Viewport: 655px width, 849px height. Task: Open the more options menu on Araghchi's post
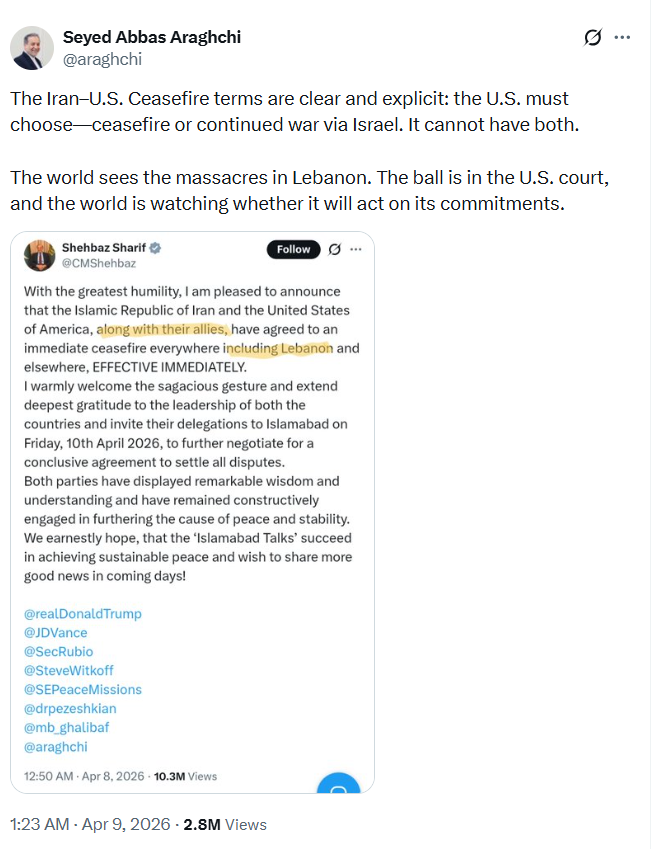pos(622,38)
